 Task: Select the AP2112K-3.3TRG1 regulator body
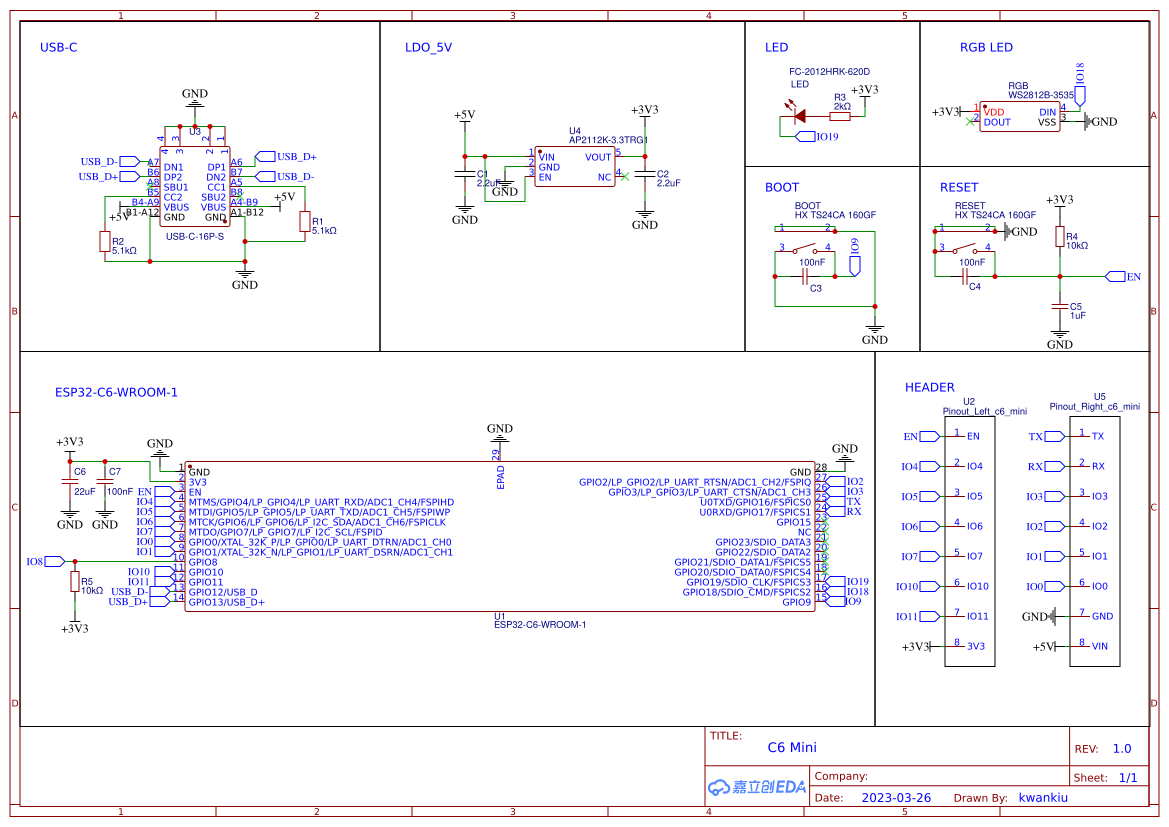click(574, 167)
